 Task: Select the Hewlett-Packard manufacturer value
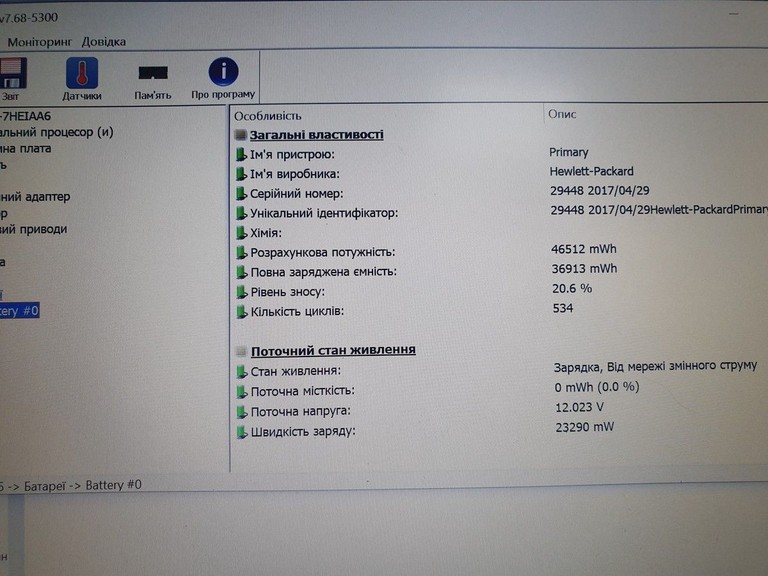click(x=591, y=171)
